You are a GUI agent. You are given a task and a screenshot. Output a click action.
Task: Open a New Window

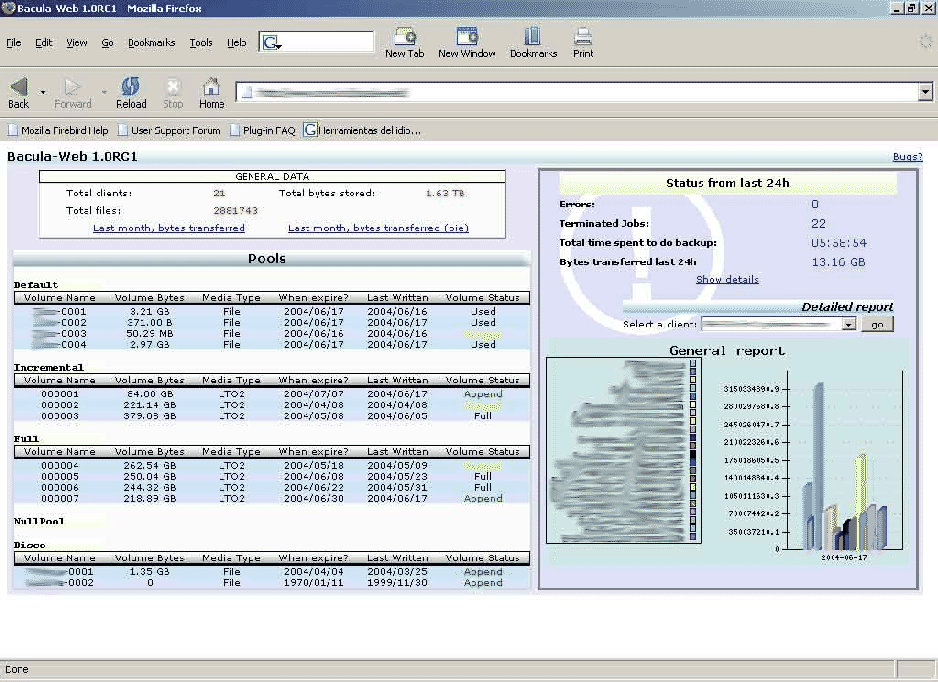(467, 42)
